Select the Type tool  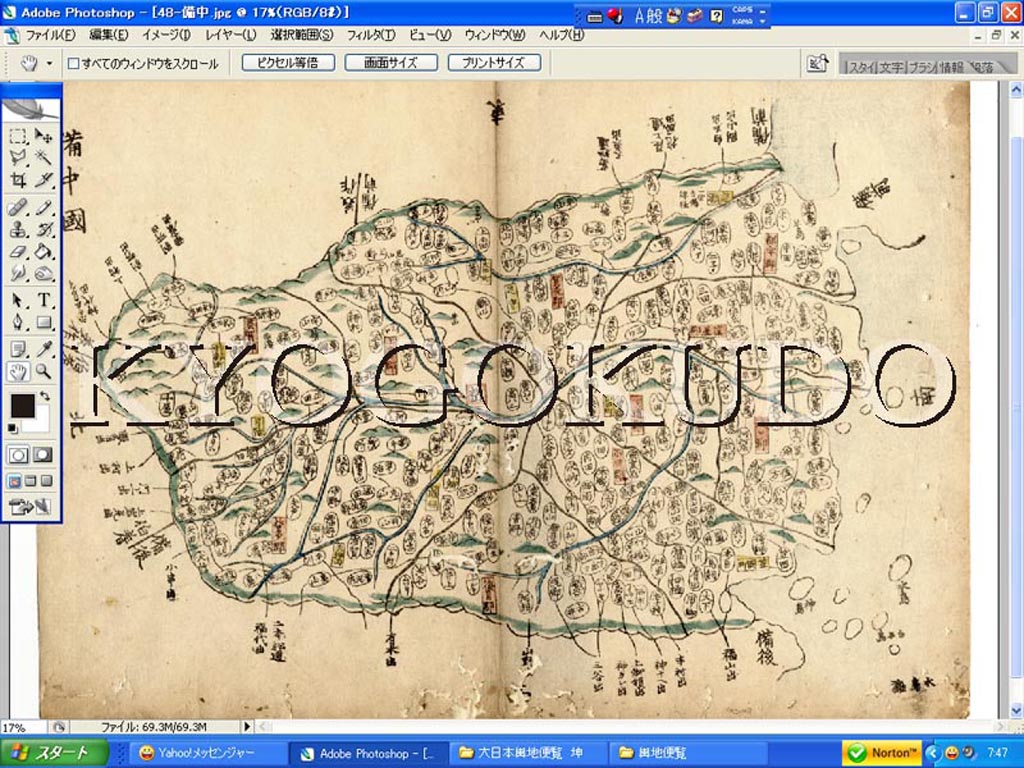[43, 300]
